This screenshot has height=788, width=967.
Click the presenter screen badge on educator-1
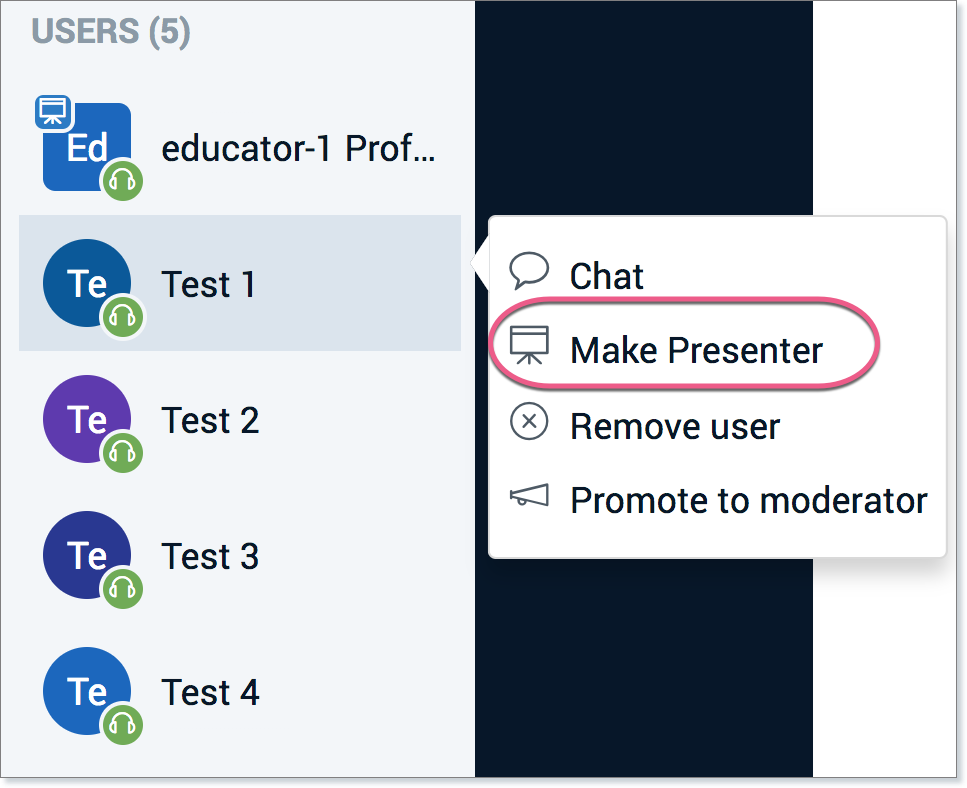[x=53, y=111]
